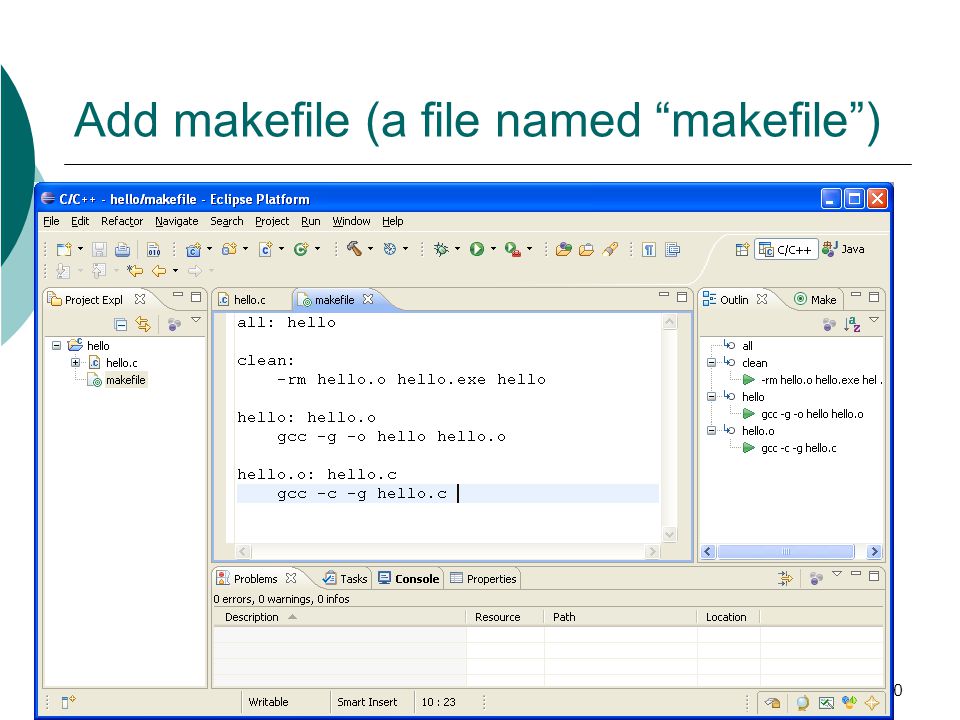Close the makefile editor tab

pos(367,299)
